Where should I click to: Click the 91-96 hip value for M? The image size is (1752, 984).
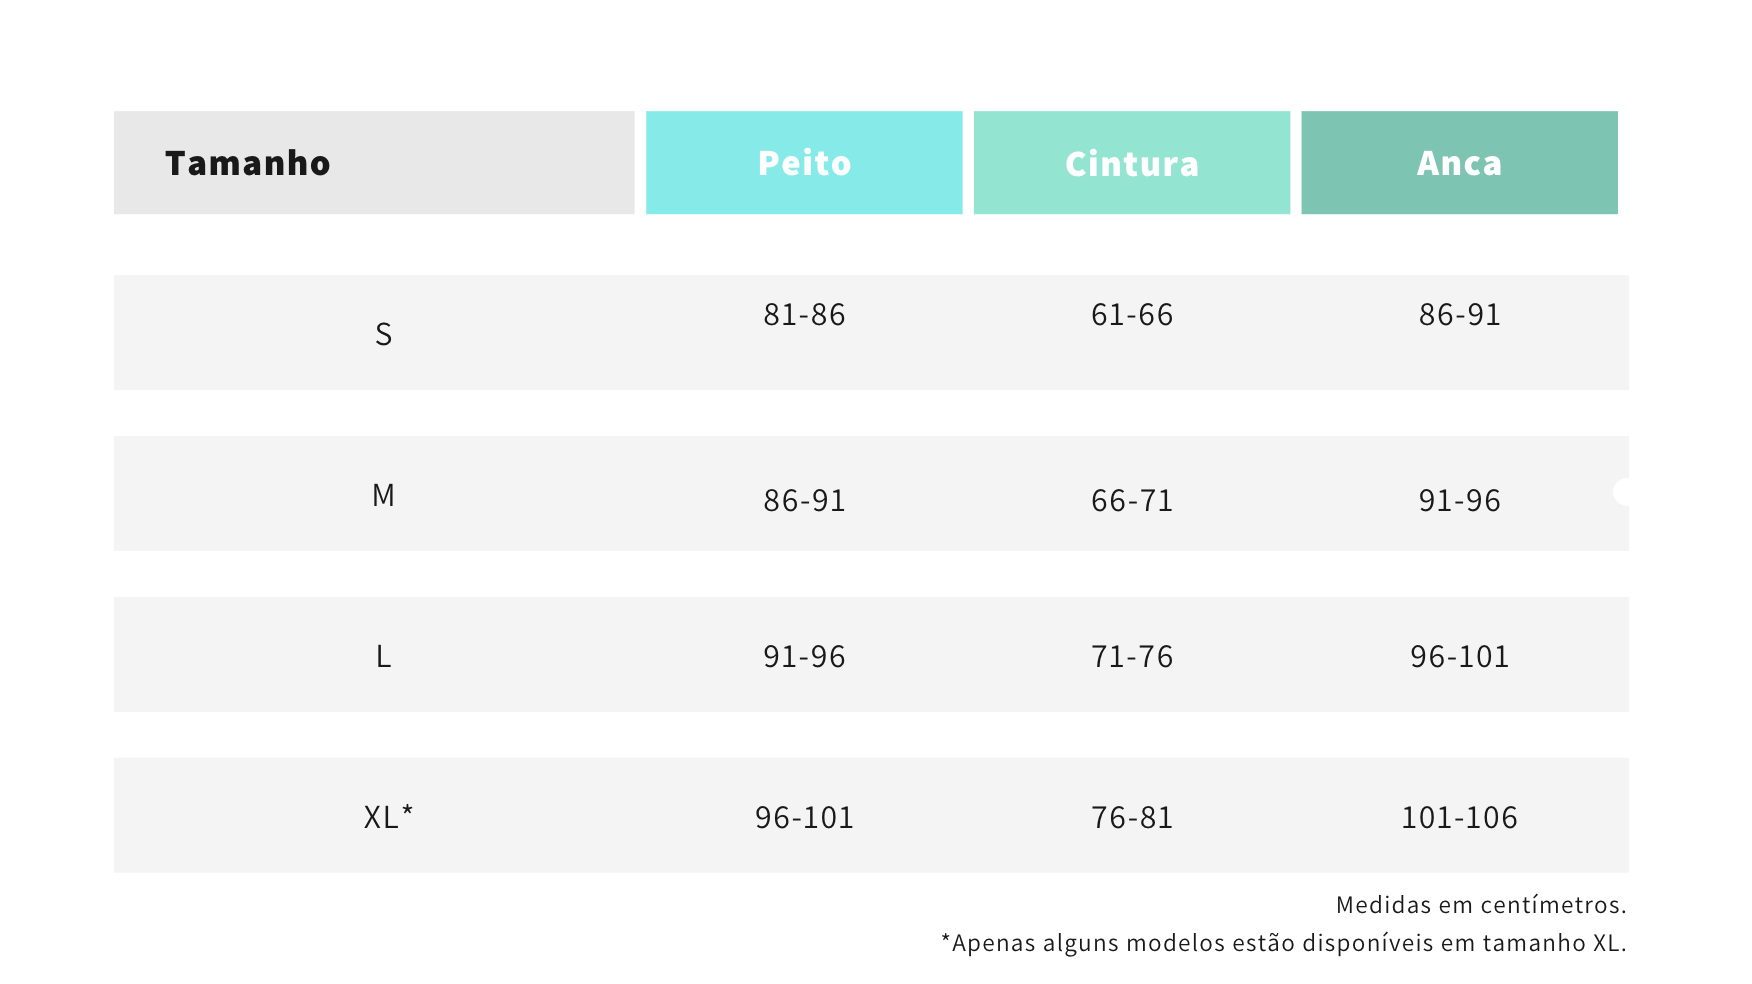click(1459, 500)
